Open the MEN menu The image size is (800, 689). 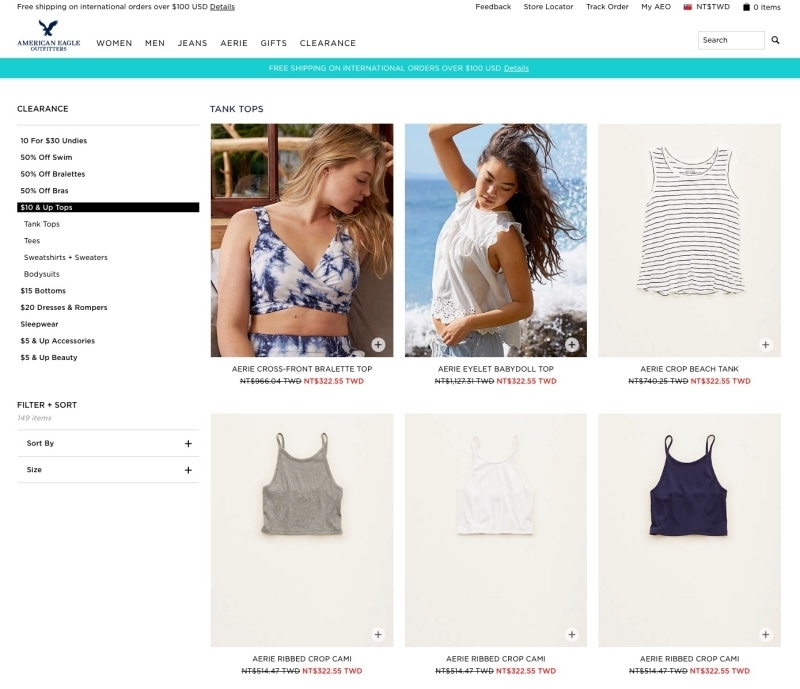coord(155,43)
